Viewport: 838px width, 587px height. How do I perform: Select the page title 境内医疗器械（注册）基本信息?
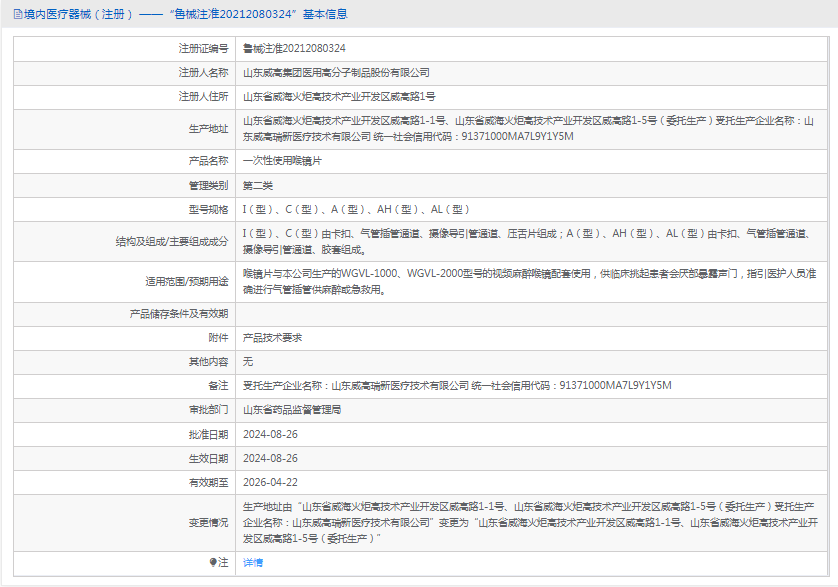[x=185, y=14]
